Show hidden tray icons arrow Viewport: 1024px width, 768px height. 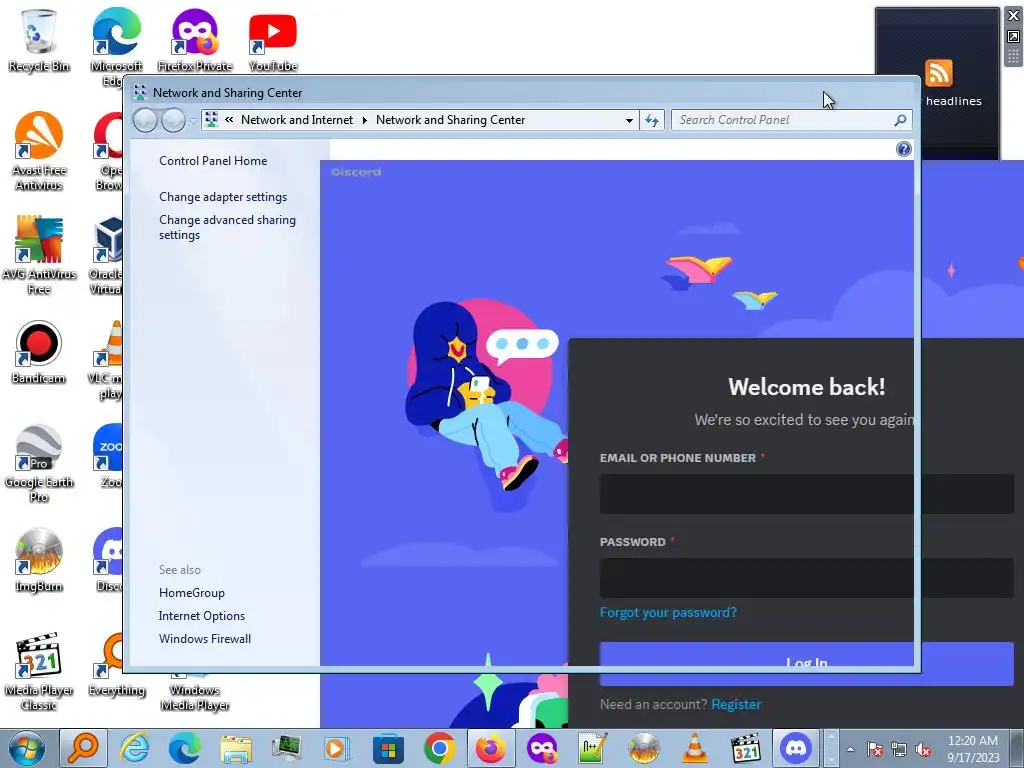coord(850,749)
